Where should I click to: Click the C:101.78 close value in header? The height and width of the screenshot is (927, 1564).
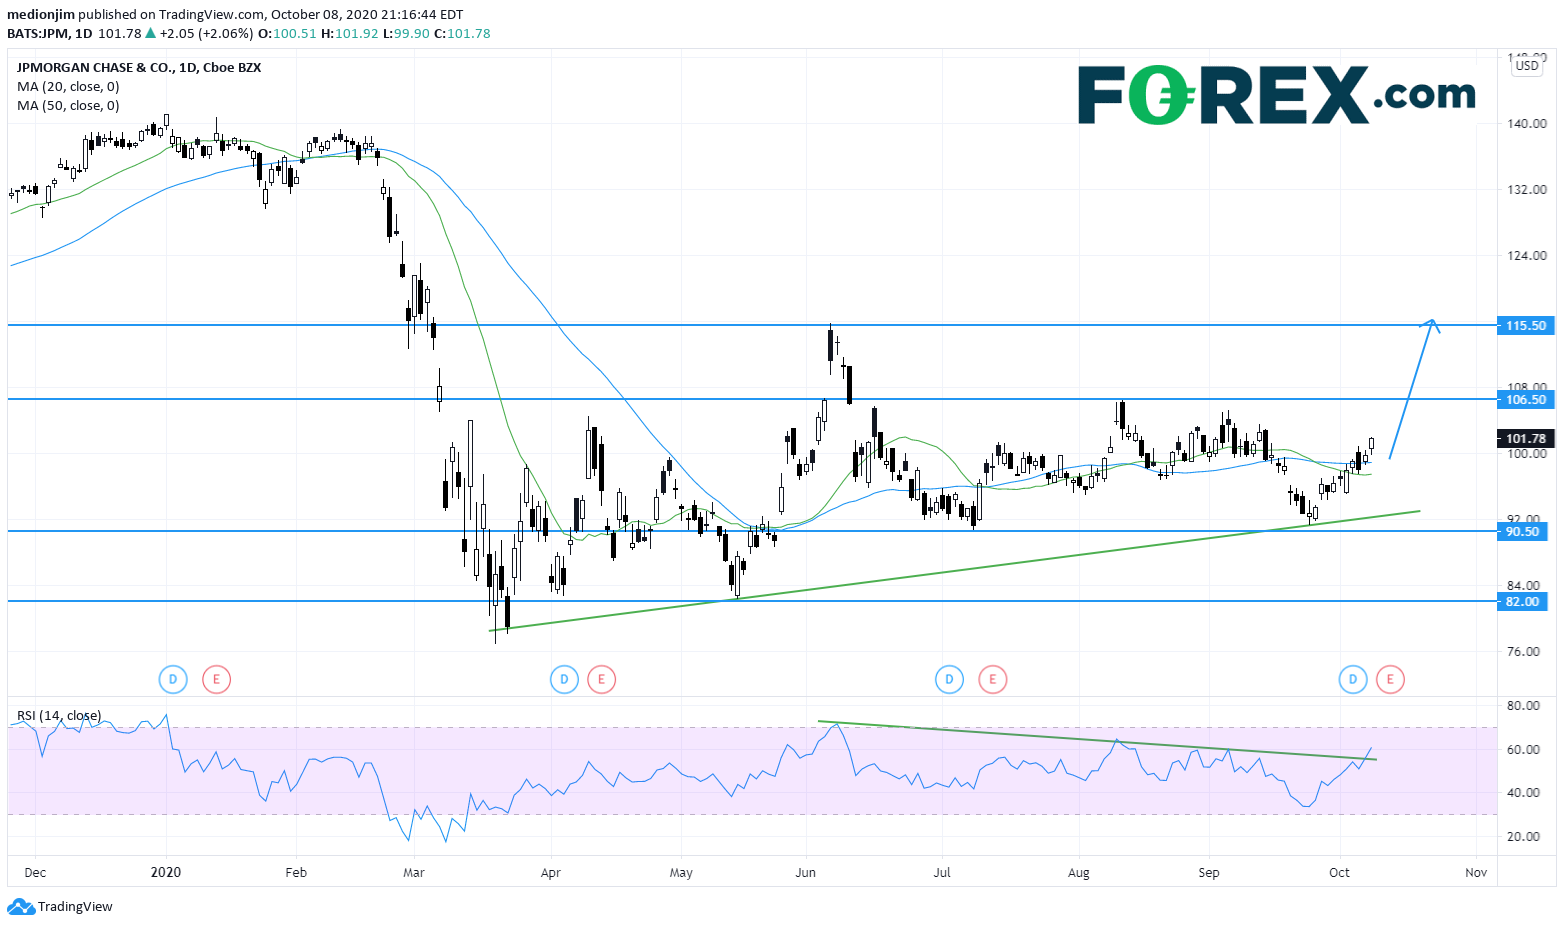coord(462,33)
